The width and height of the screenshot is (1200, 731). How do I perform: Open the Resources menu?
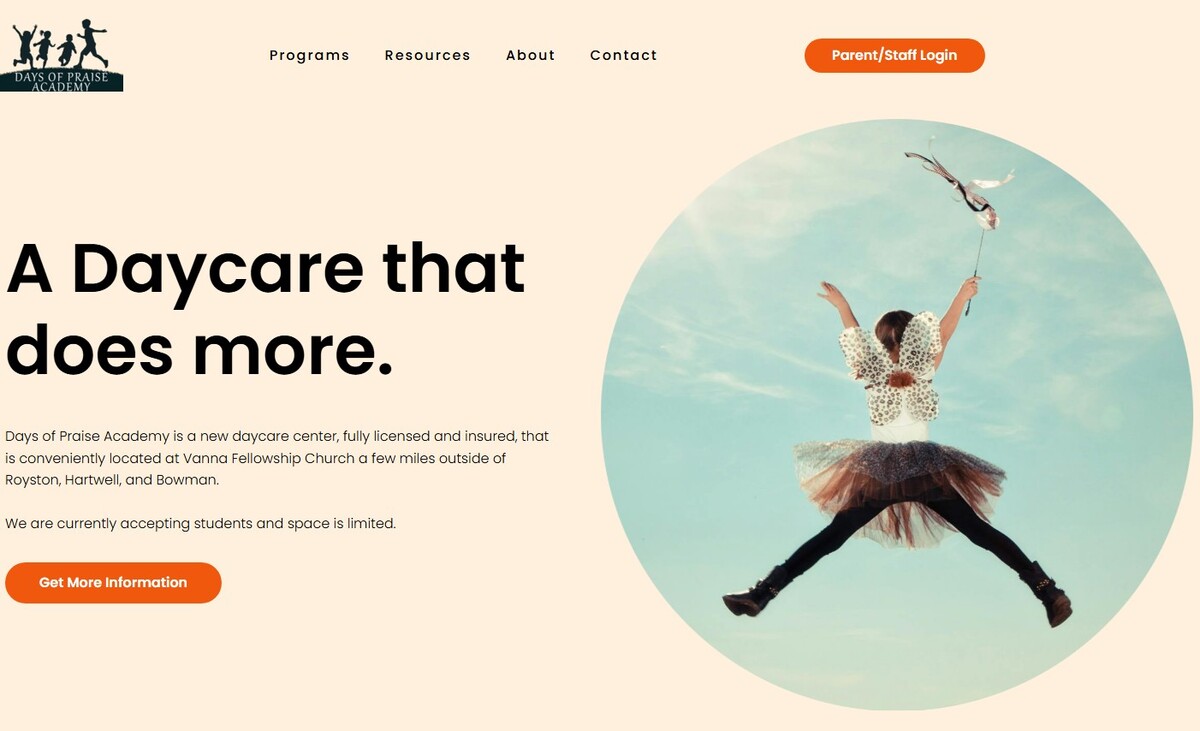coord(427,55)
